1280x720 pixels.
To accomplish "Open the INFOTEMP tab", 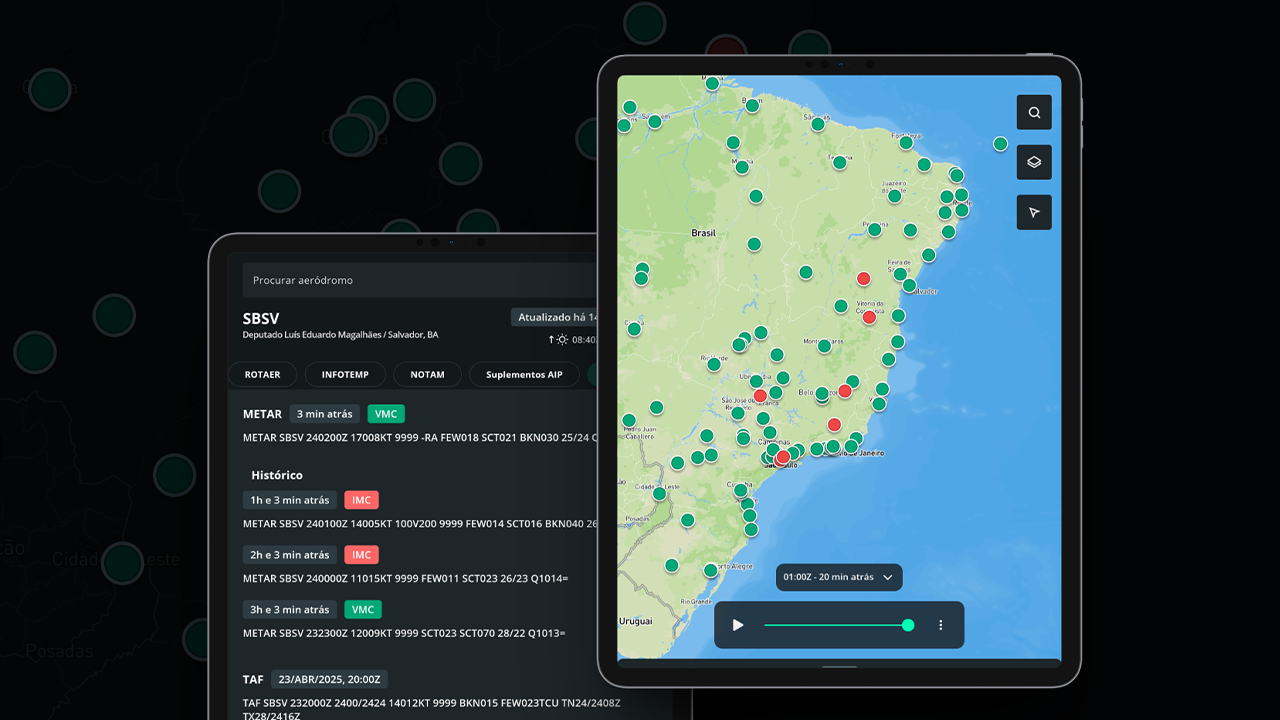I will (345, 375).
